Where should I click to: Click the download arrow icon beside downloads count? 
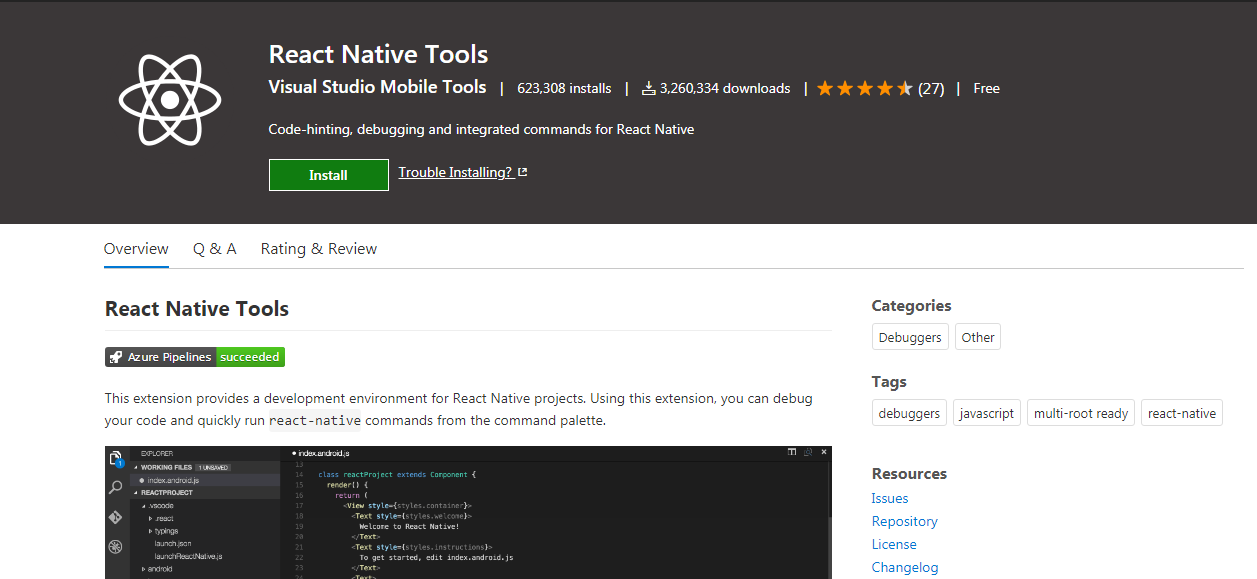pyautogui.click(x=648, y=88)
